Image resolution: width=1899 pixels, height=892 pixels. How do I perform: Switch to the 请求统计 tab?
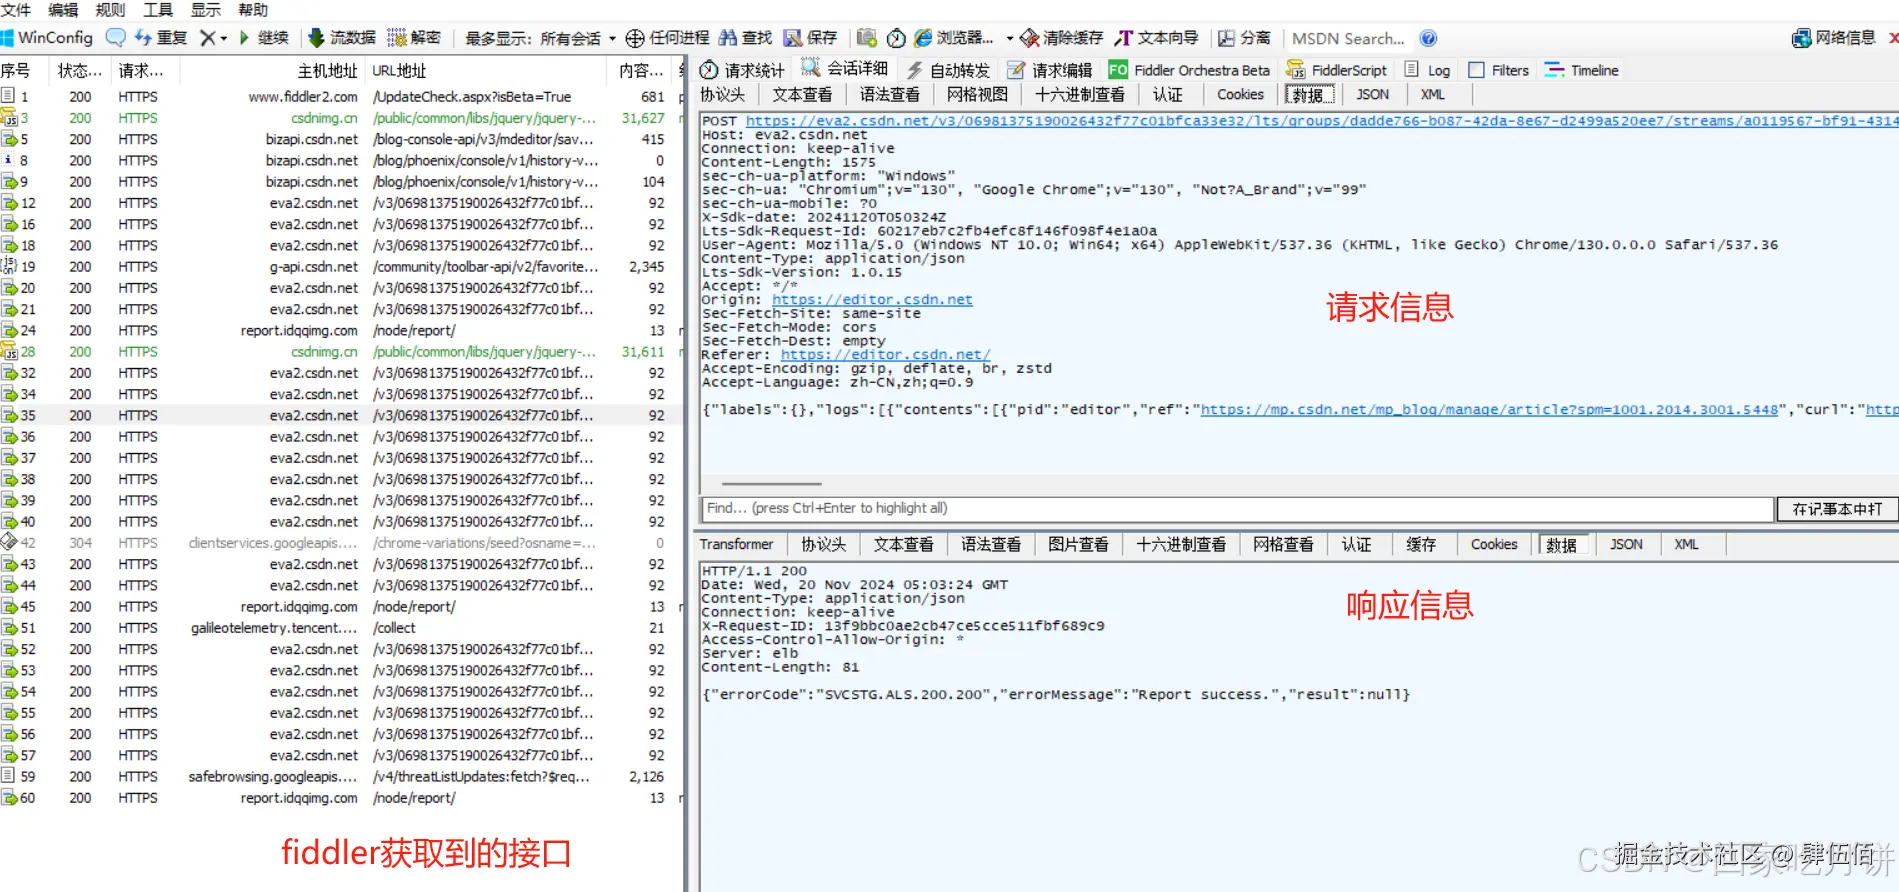742,70
